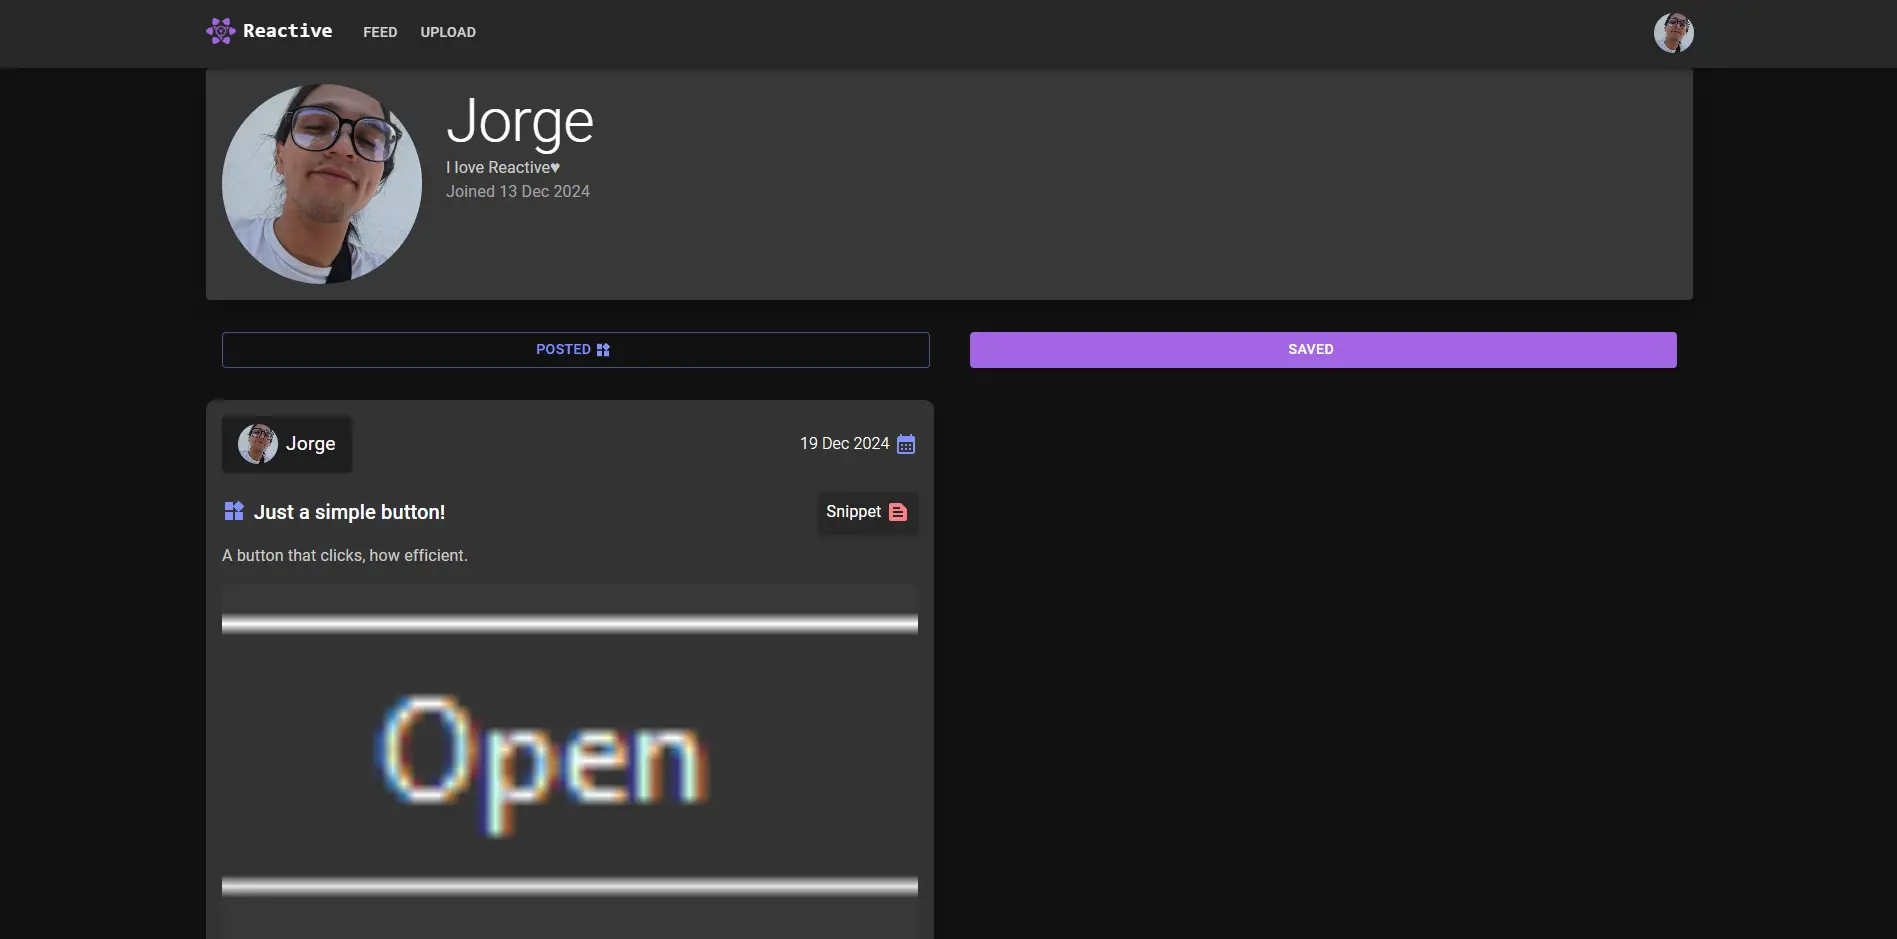The image size is (1897, 939).
Task: Switch to the POSTED tab
Action: point(576,350)
